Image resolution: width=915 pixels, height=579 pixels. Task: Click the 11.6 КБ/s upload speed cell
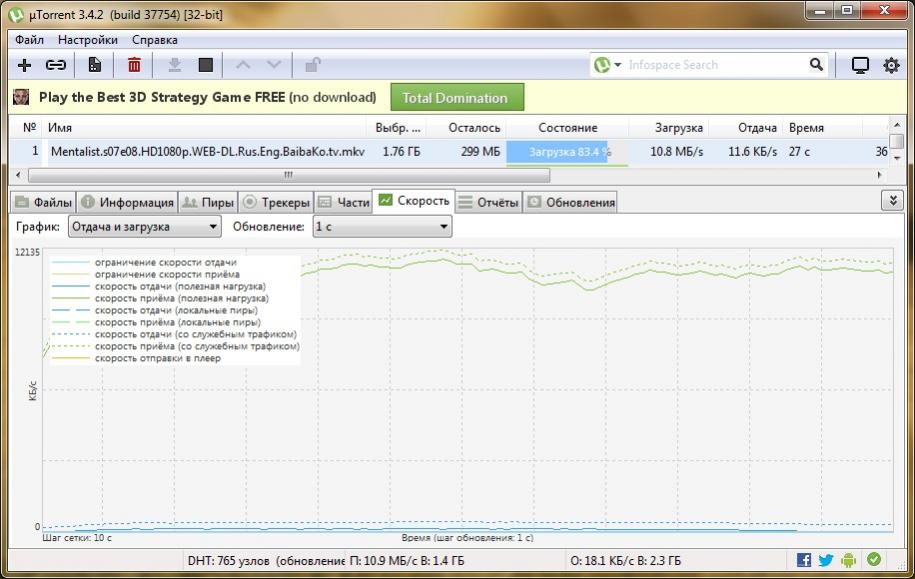point(753,152)
